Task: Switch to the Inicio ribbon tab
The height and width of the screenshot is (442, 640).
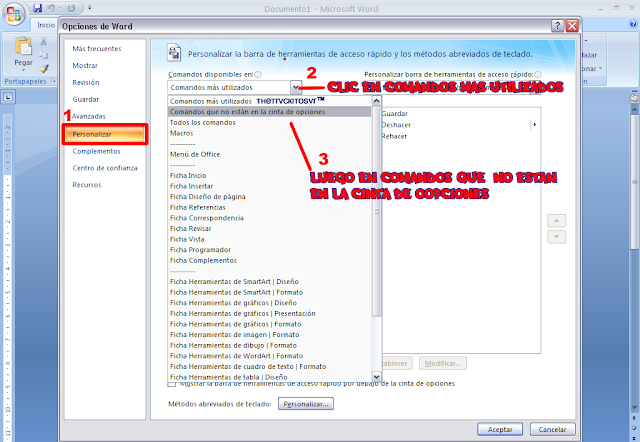Action: coord(46,25)
